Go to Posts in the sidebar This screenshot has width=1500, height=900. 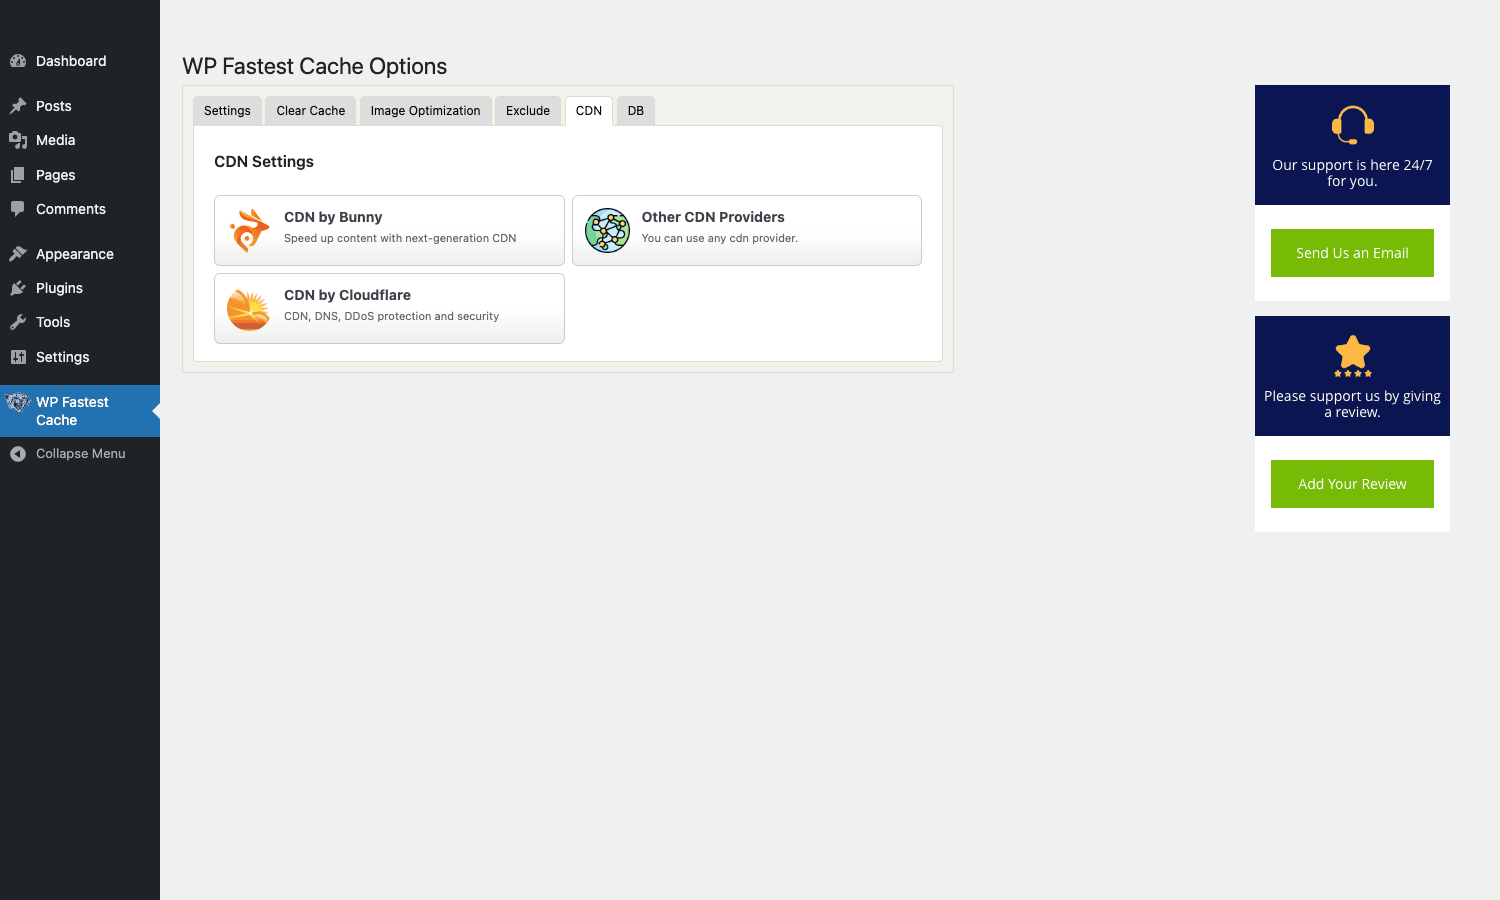point(80,106)
